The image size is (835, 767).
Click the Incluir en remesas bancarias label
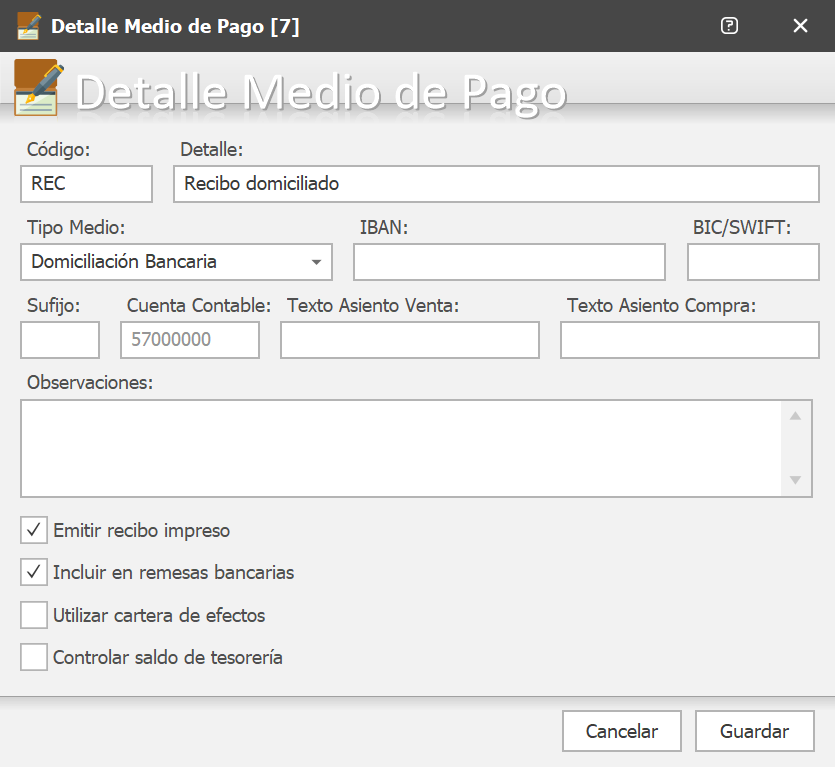(174, 573)
